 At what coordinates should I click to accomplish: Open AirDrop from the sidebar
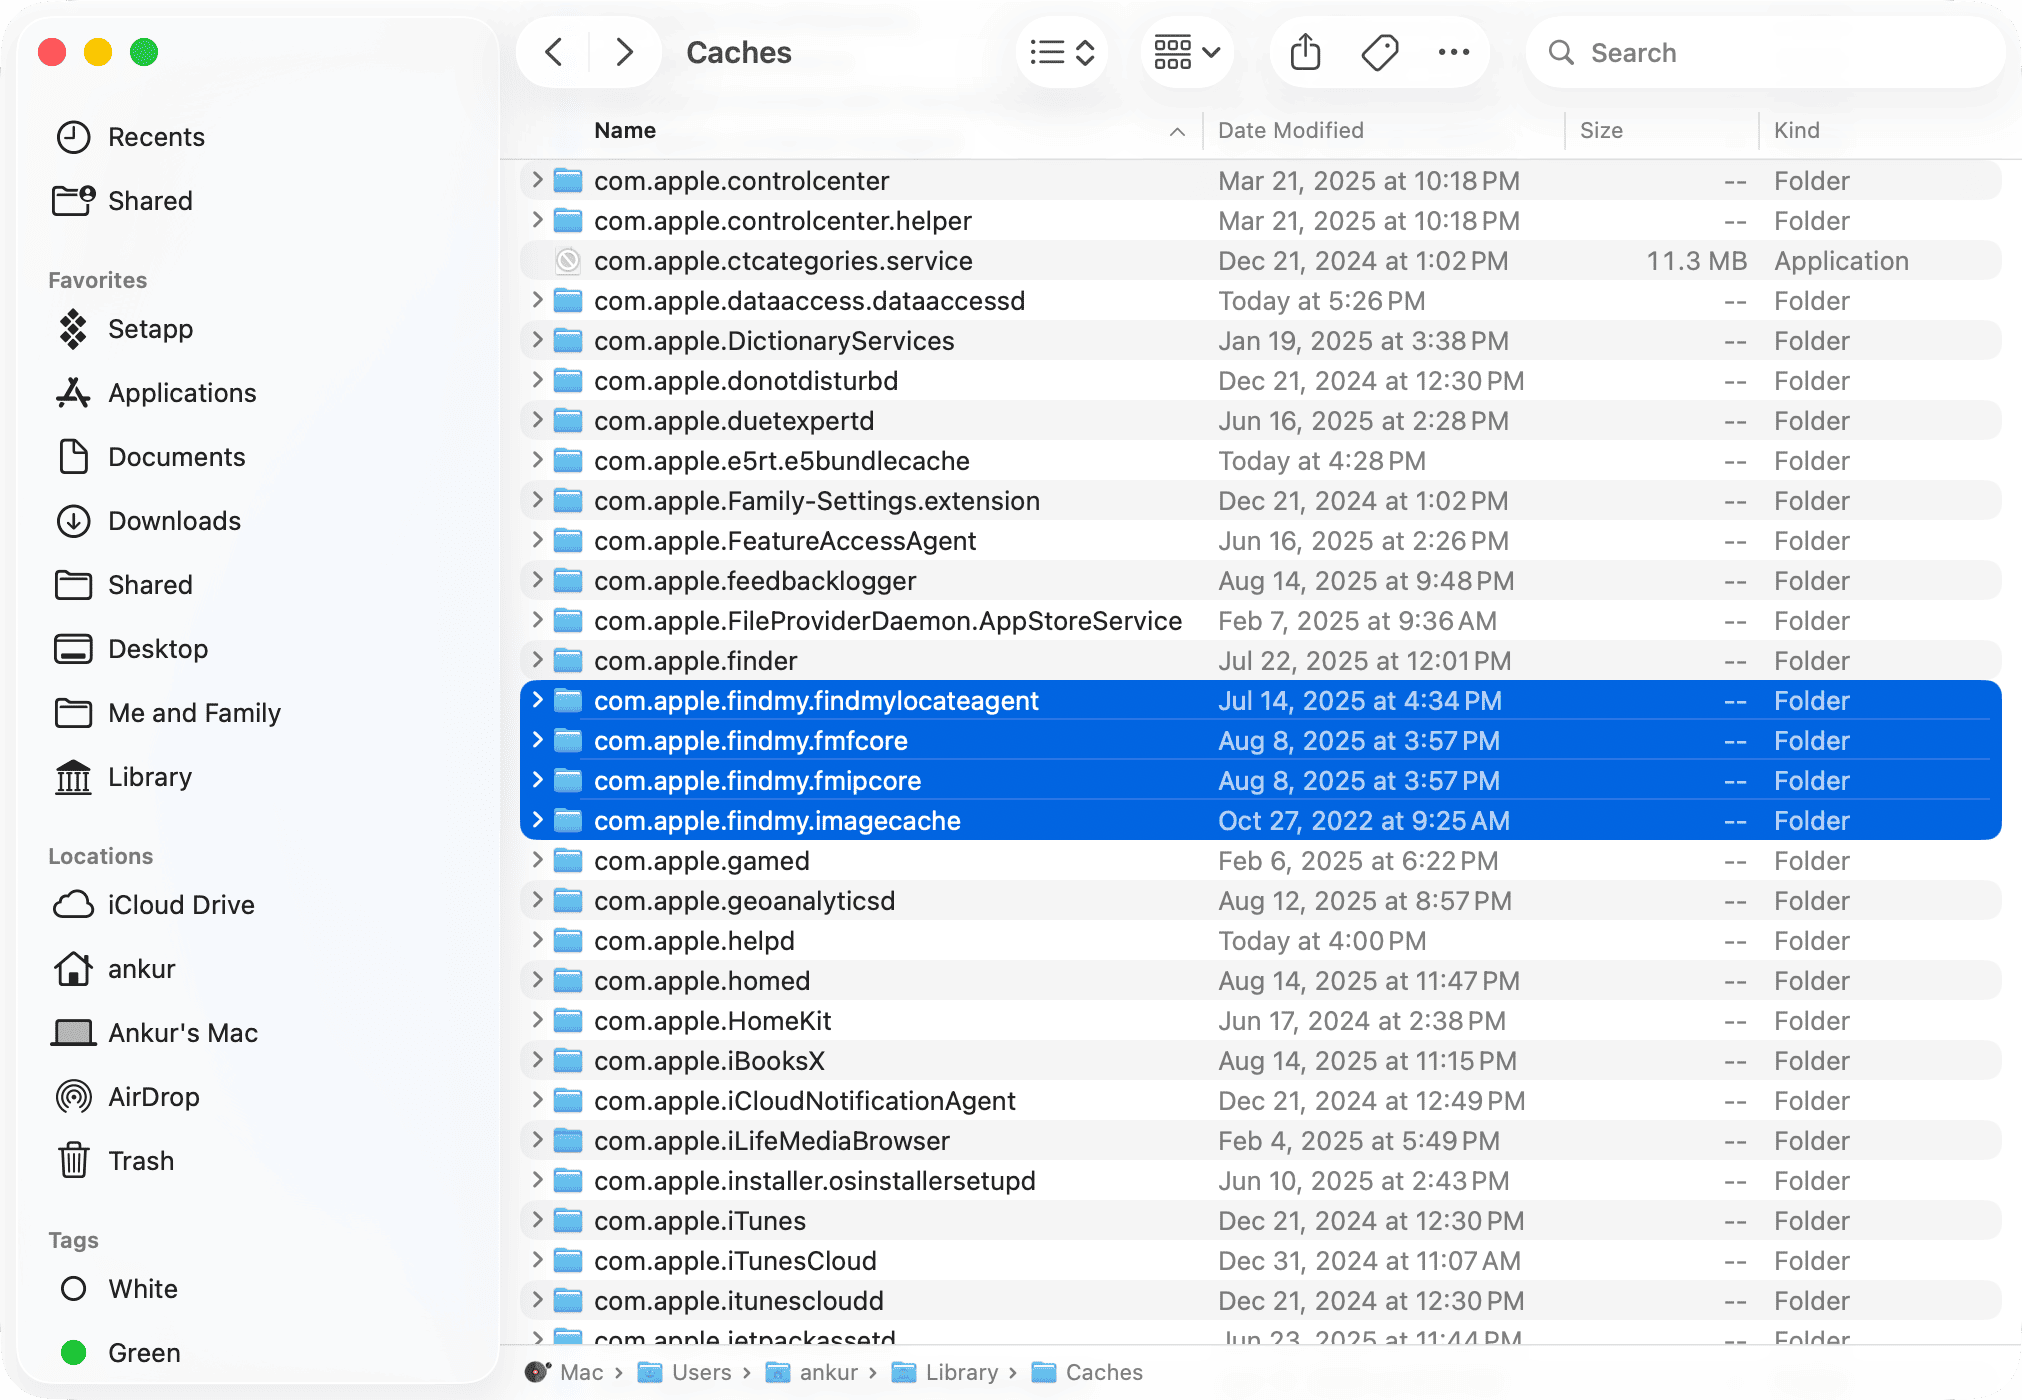pyautogui.click(x=153, y=1096)
